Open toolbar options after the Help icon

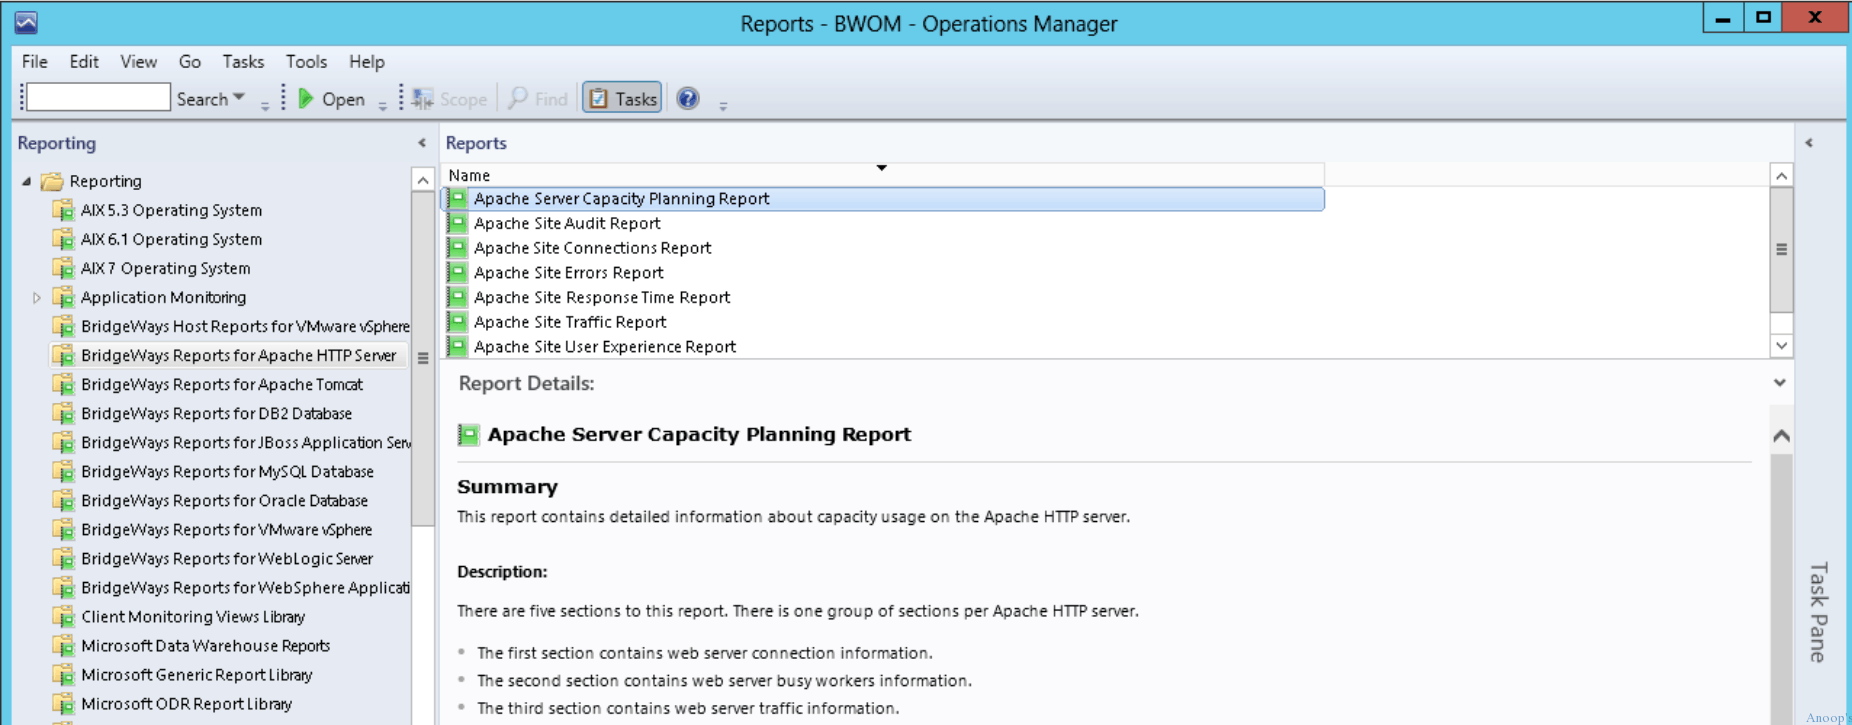point(723,104)
